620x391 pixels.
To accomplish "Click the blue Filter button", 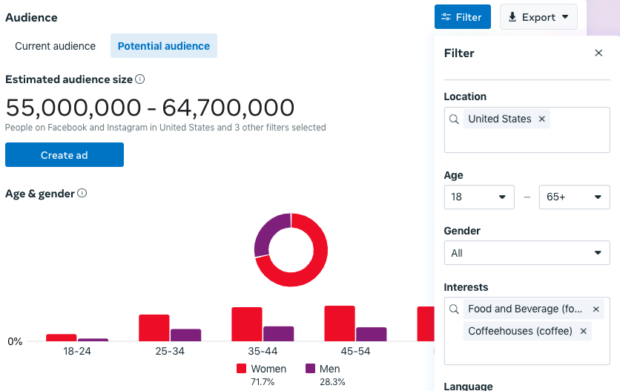I will pyautogui.click(x=462, y=17).
